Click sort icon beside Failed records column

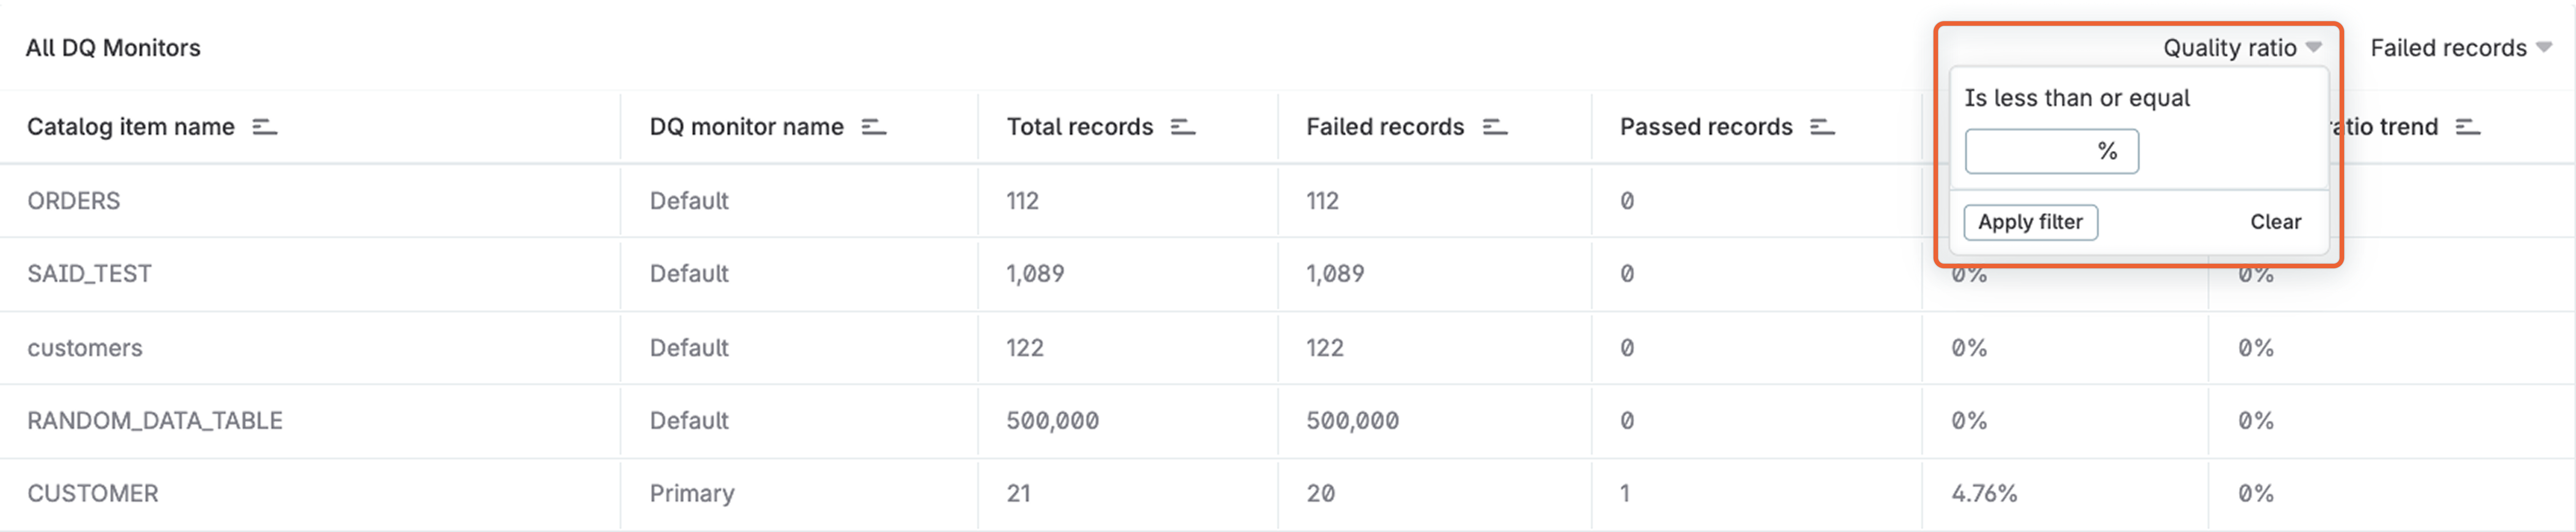click(x=1494, y=127)
